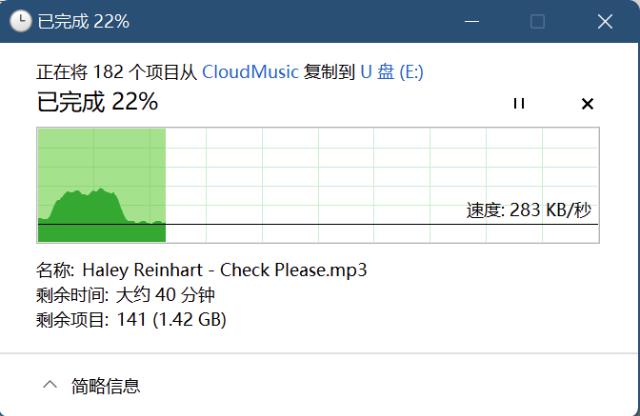Image resolution: width=640 pixels, height=416 pixels.
Task: Click the greyed-out maximize button
Action: (x=537, y=21)
